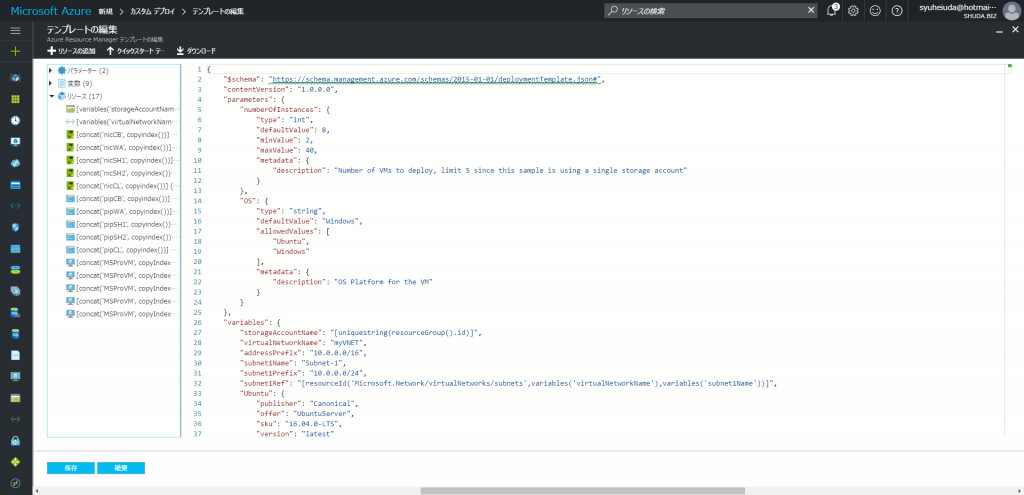Click クイックスタート テンプレート toolbar button
Viewport: 1024px width, 495px height.
coord(136,51)
